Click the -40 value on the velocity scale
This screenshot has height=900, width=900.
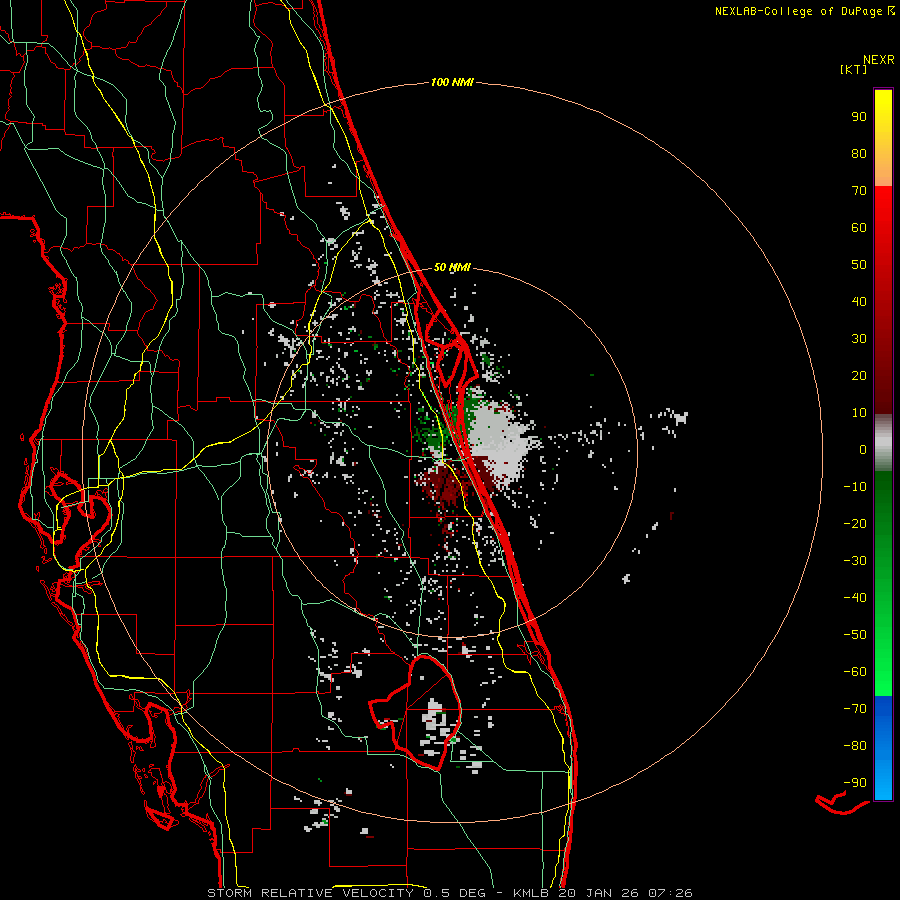(855, 598)
